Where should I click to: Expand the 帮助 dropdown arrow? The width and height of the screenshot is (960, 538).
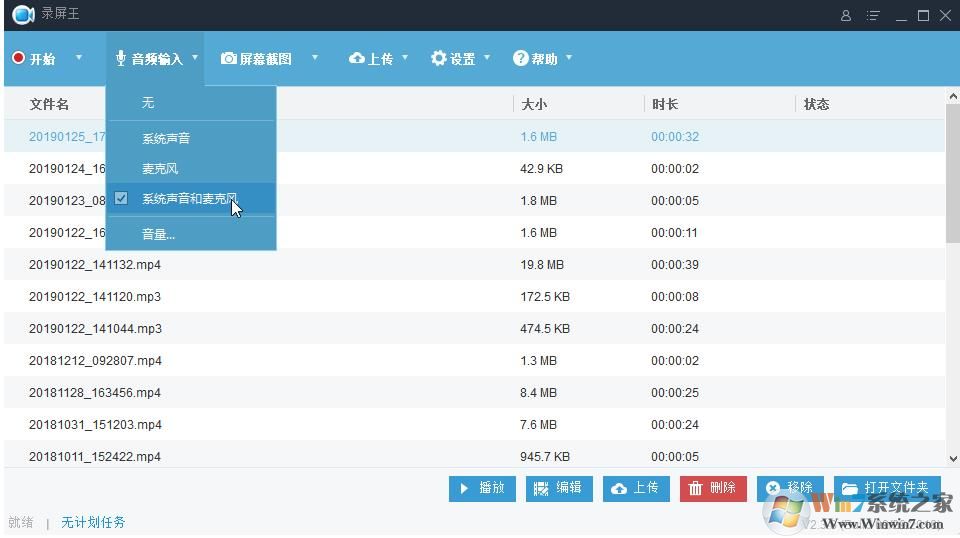(569, 58)
